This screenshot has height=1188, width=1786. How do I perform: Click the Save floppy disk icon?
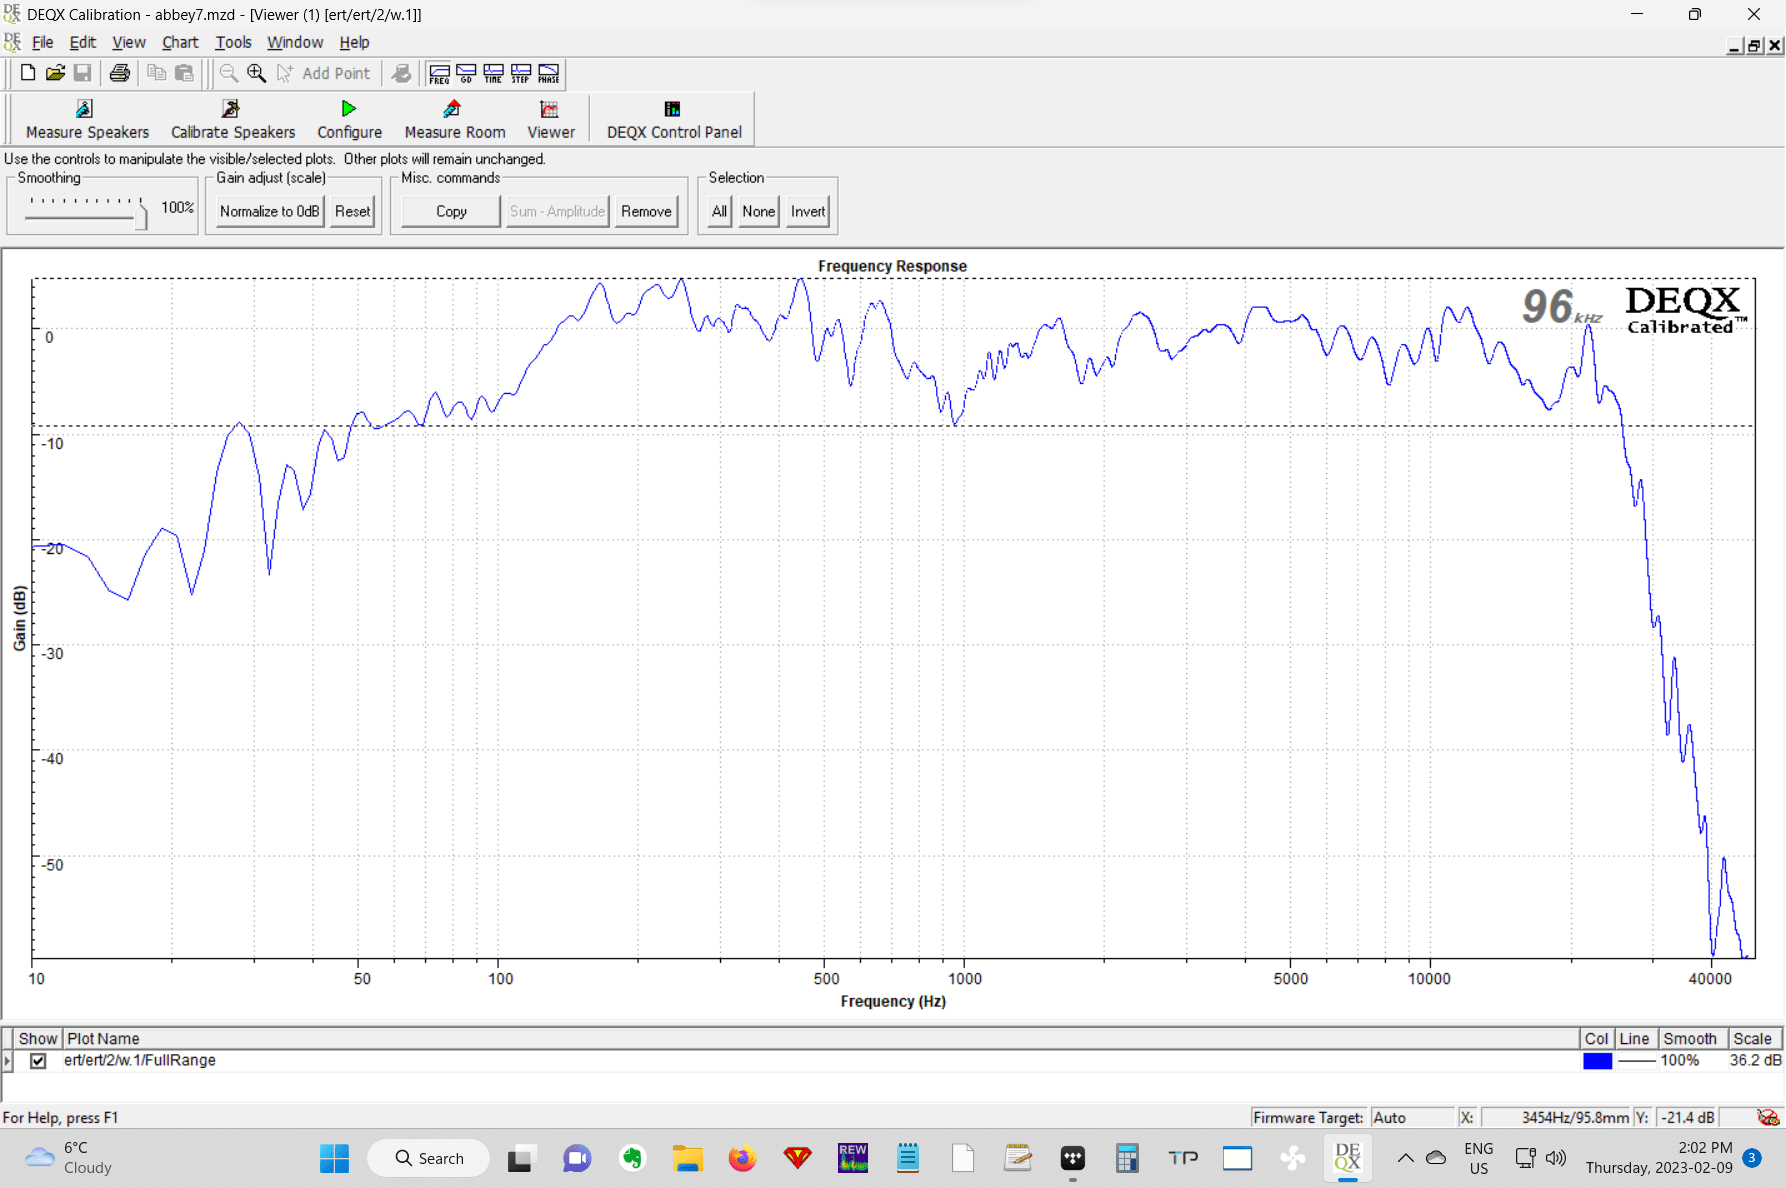point(83,73)
